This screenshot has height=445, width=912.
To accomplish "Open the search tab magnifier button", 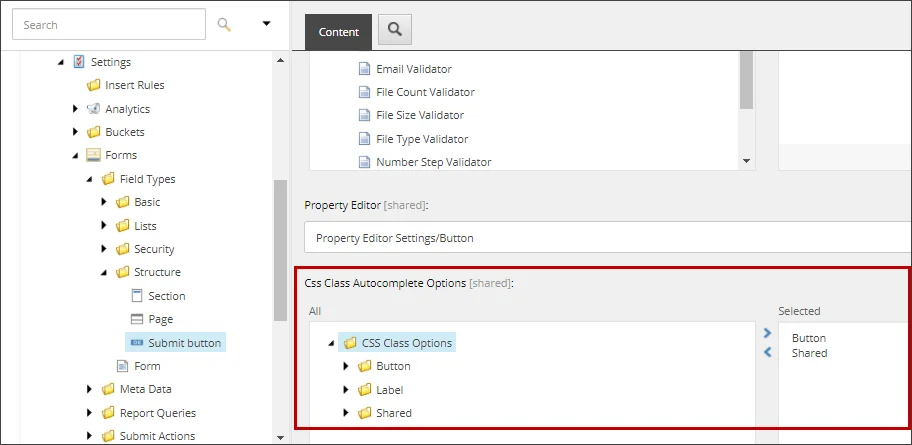I will tap(395, 30).
